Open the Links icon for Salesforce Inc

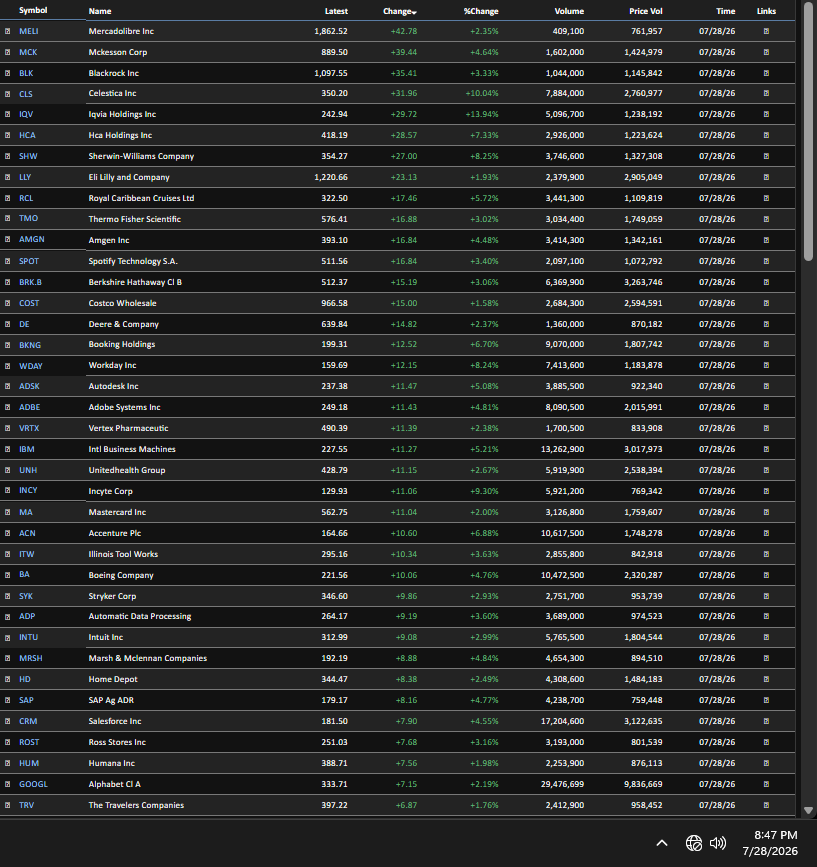[766, 722]
